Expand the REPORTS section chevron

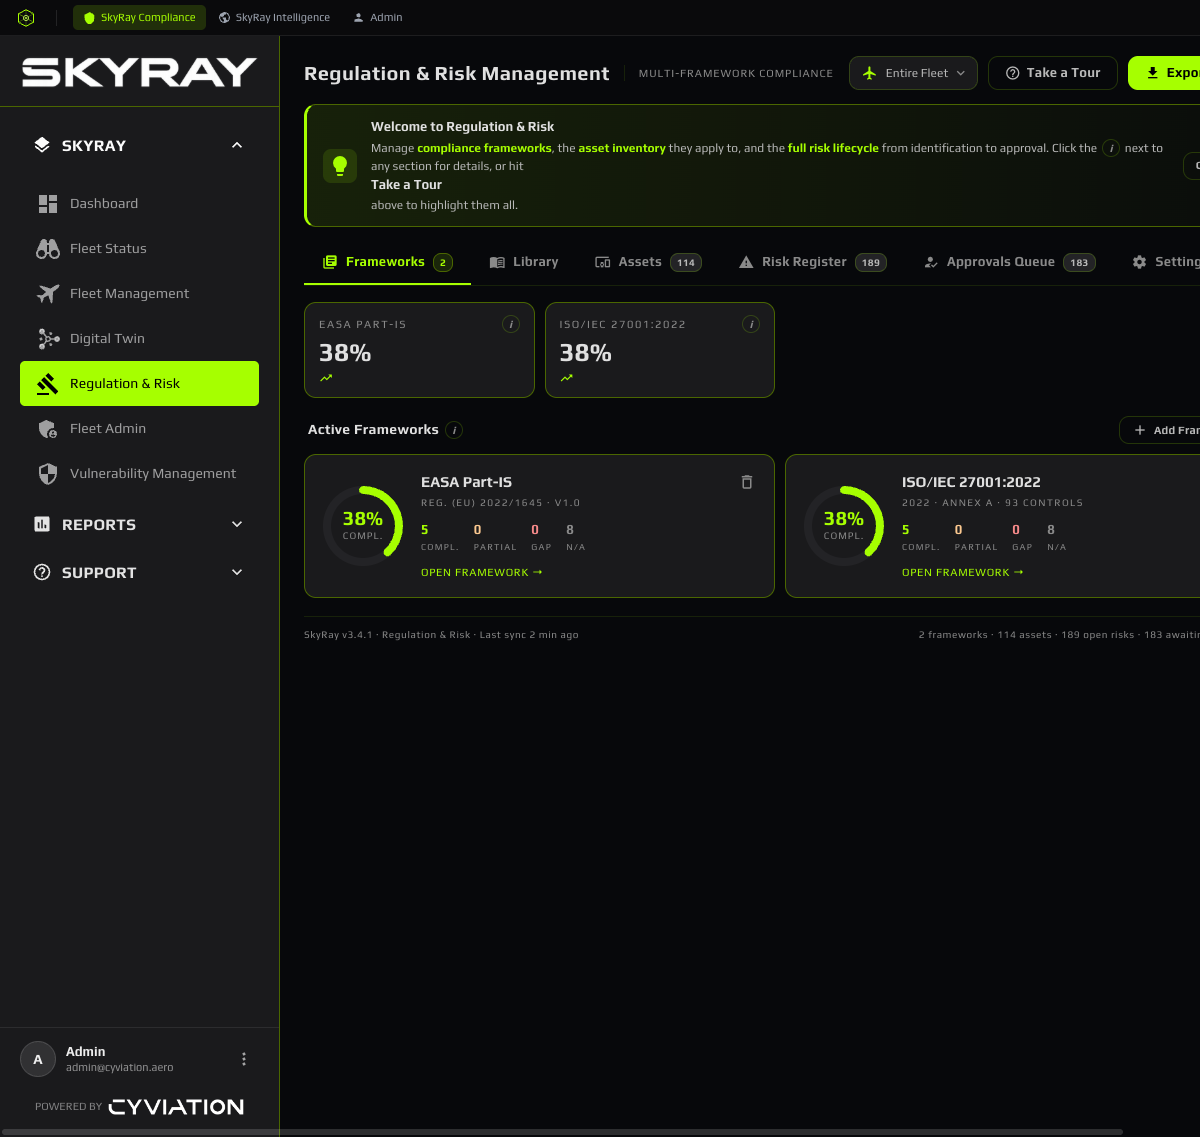click(237, 524)
